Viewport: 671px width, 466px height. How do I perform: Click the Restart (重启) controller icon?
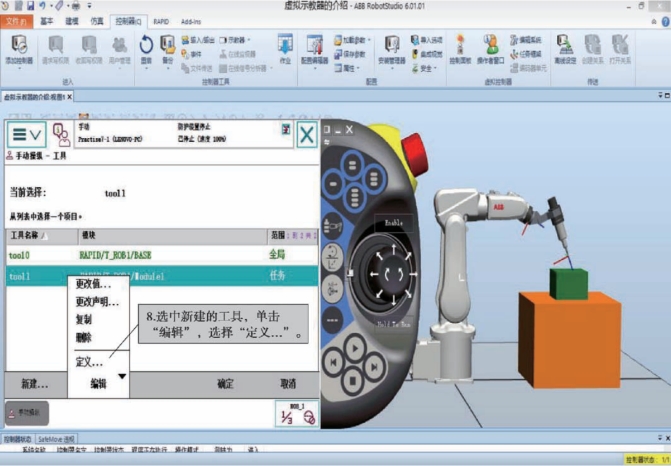(x=146, y=45)
